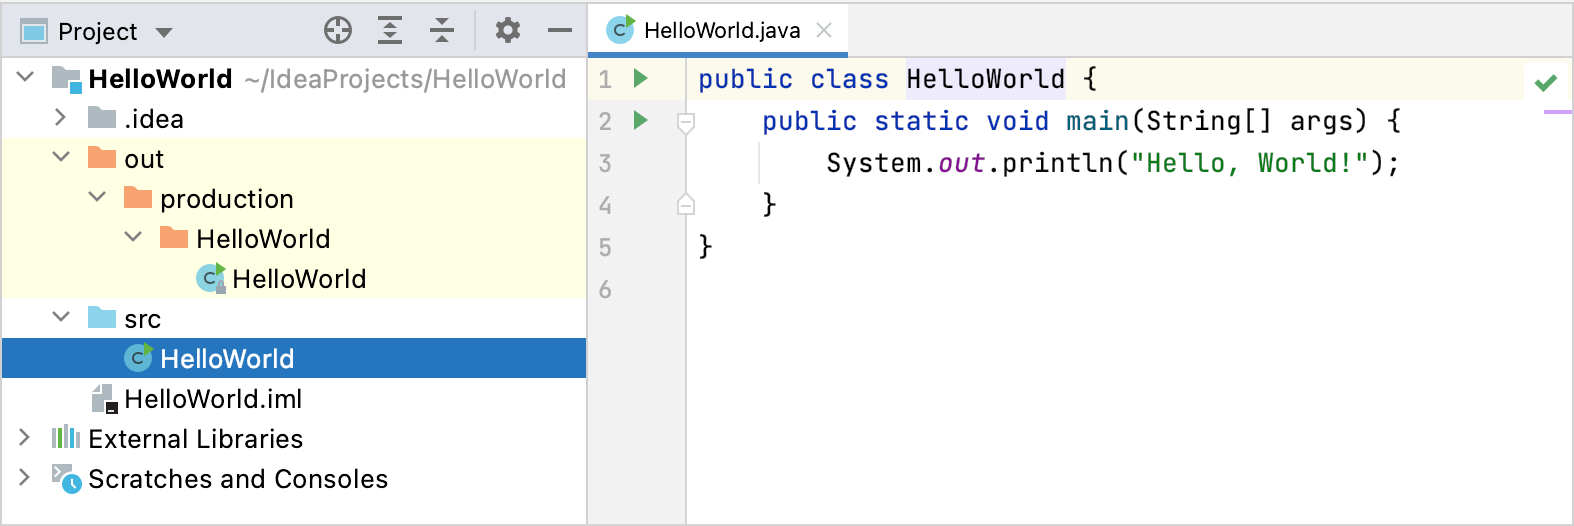Select the src folder row
The image size is (1574, 526).
point(294,319)
